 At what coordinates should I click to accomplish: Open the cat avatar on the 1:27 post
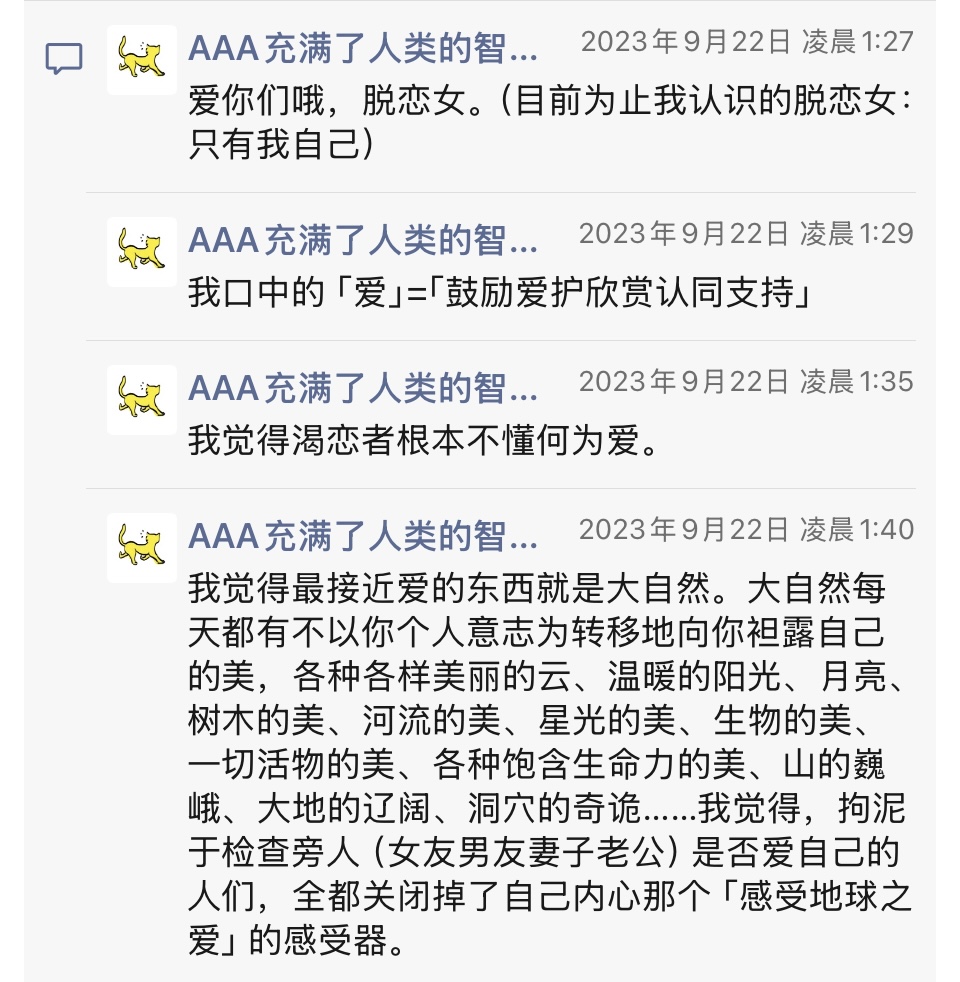(141, 59)
